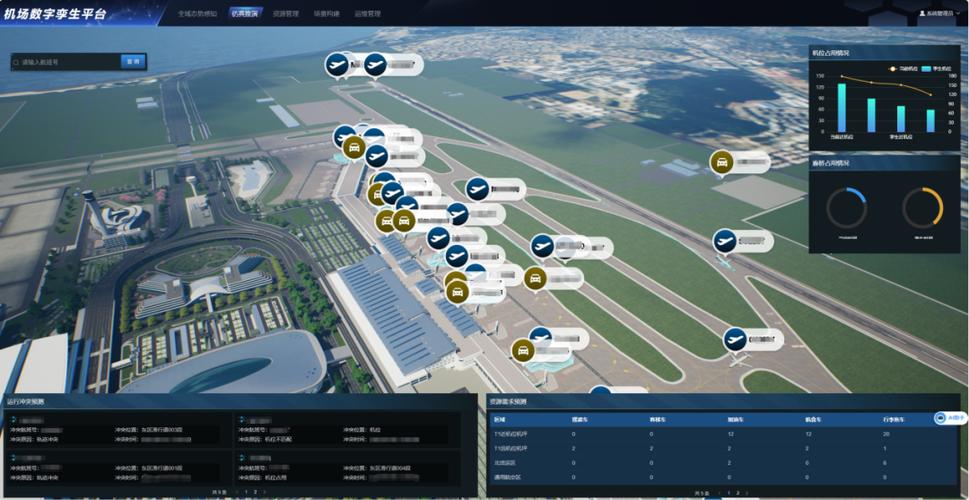Toggle the cyan bar series in the chart legend
The height and width of the screenshot is (500, 969).
(936, 68)
